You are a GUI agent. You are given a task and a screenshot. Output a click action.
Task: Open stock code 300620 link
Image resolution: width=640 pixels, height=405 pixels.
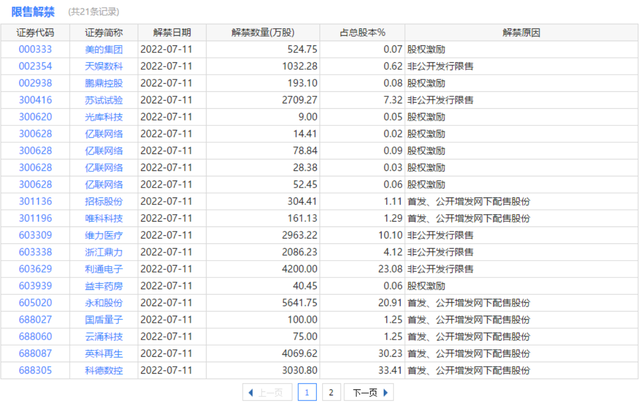coord(35,117)
